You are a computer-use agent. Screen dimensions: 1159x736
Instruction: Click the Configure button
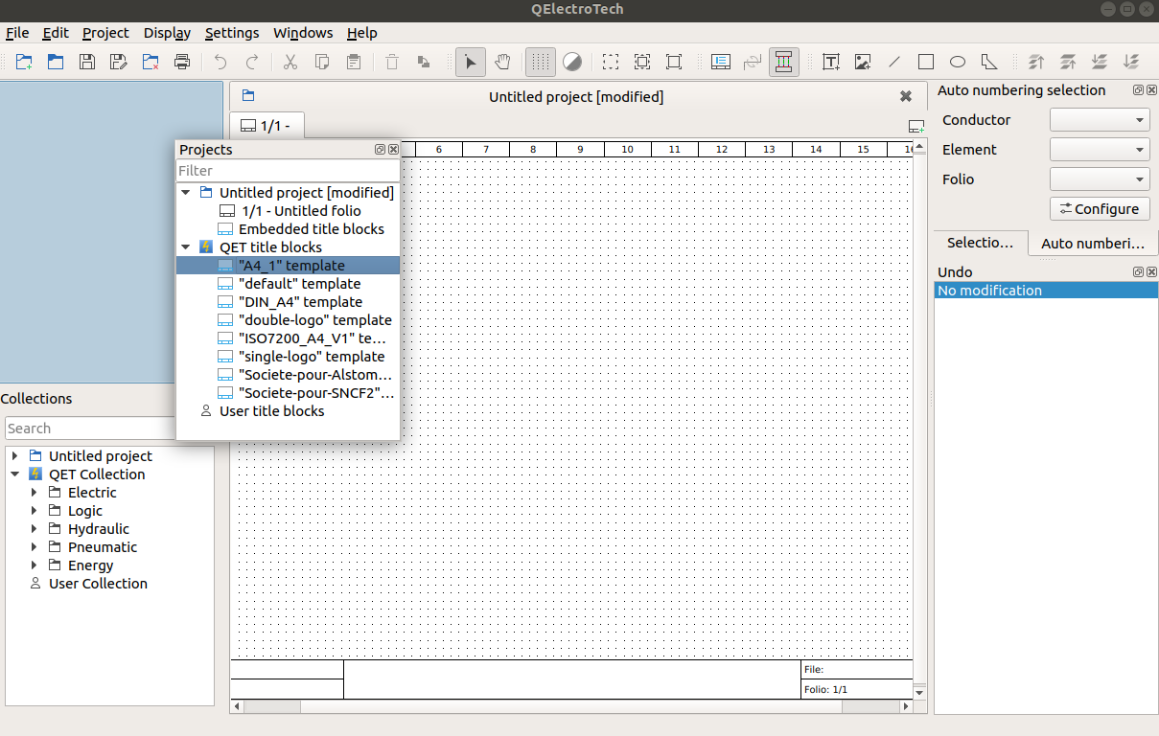pos(1099,209)
